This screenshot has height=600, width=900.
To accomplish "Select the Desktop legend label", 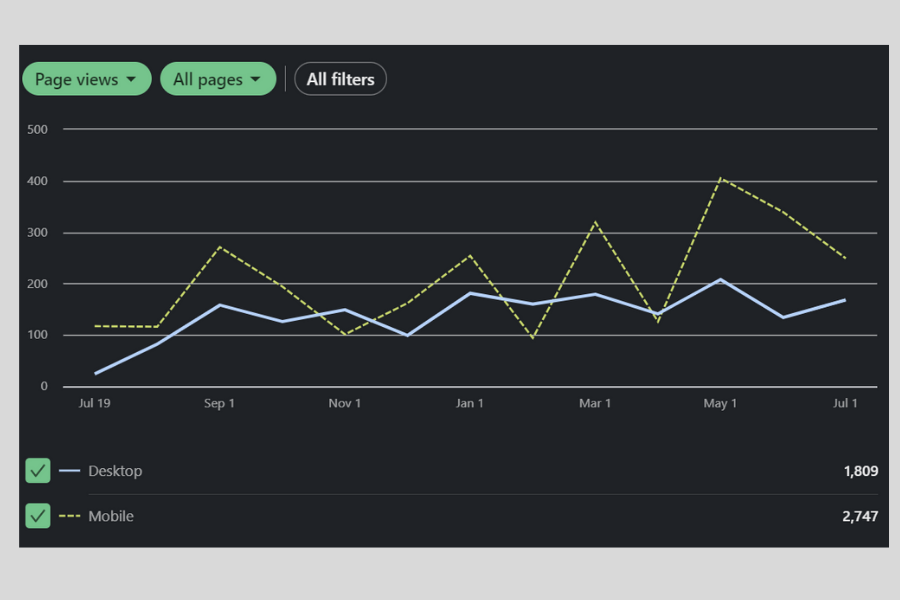I will [115, 471].
